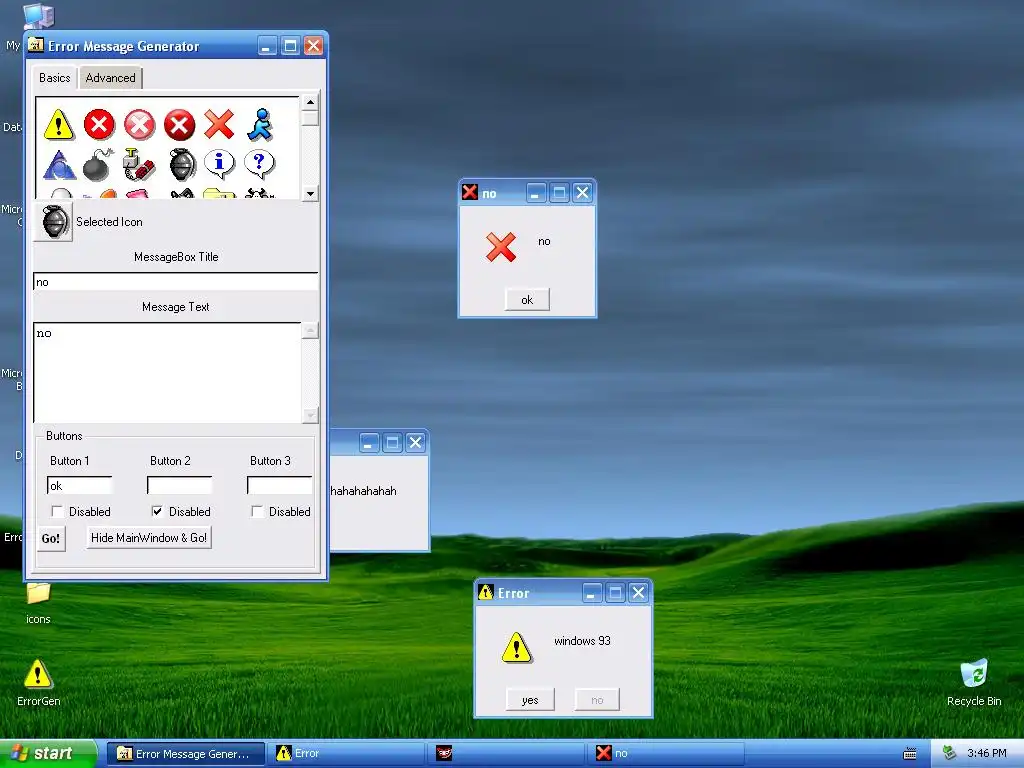The width and height of the screenshot is (1024, 768).
Task: Focus the Button 3 text field
Action: coord(280,485)
